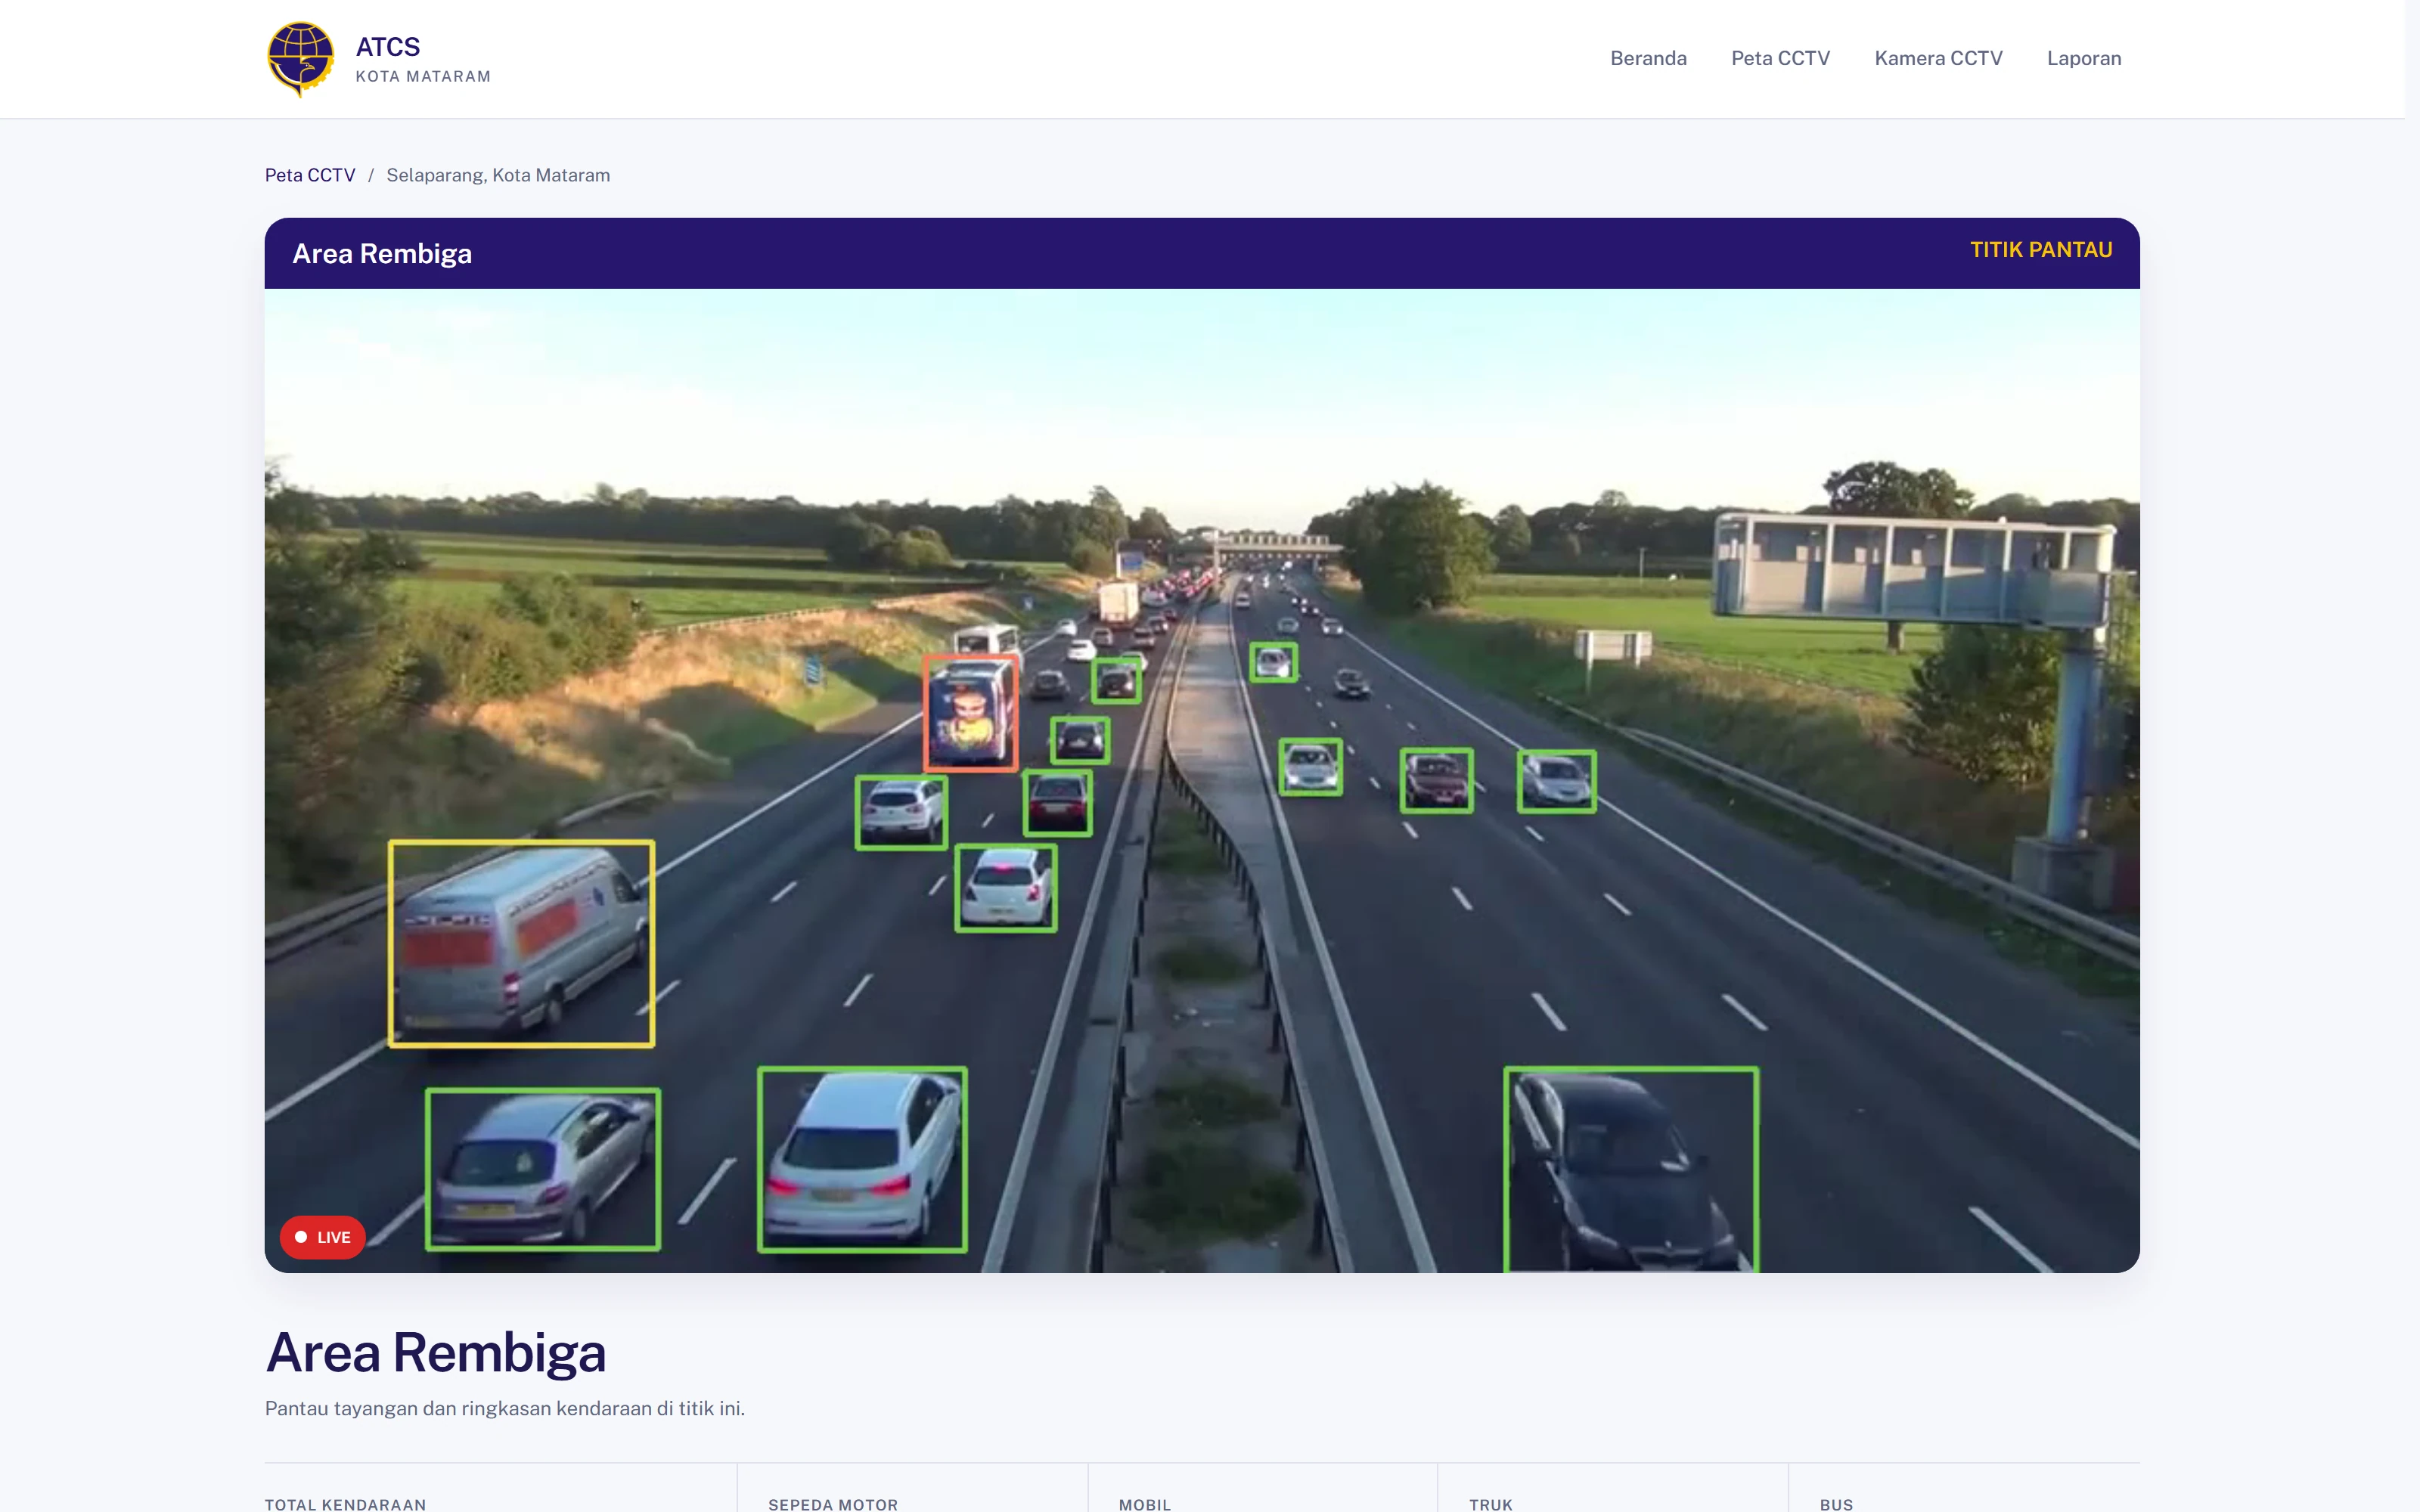Click the large Area Rembiga page heading
Image resolution: width=2420 pixels, height=1512 pixels.
(x=436, y=1352)
